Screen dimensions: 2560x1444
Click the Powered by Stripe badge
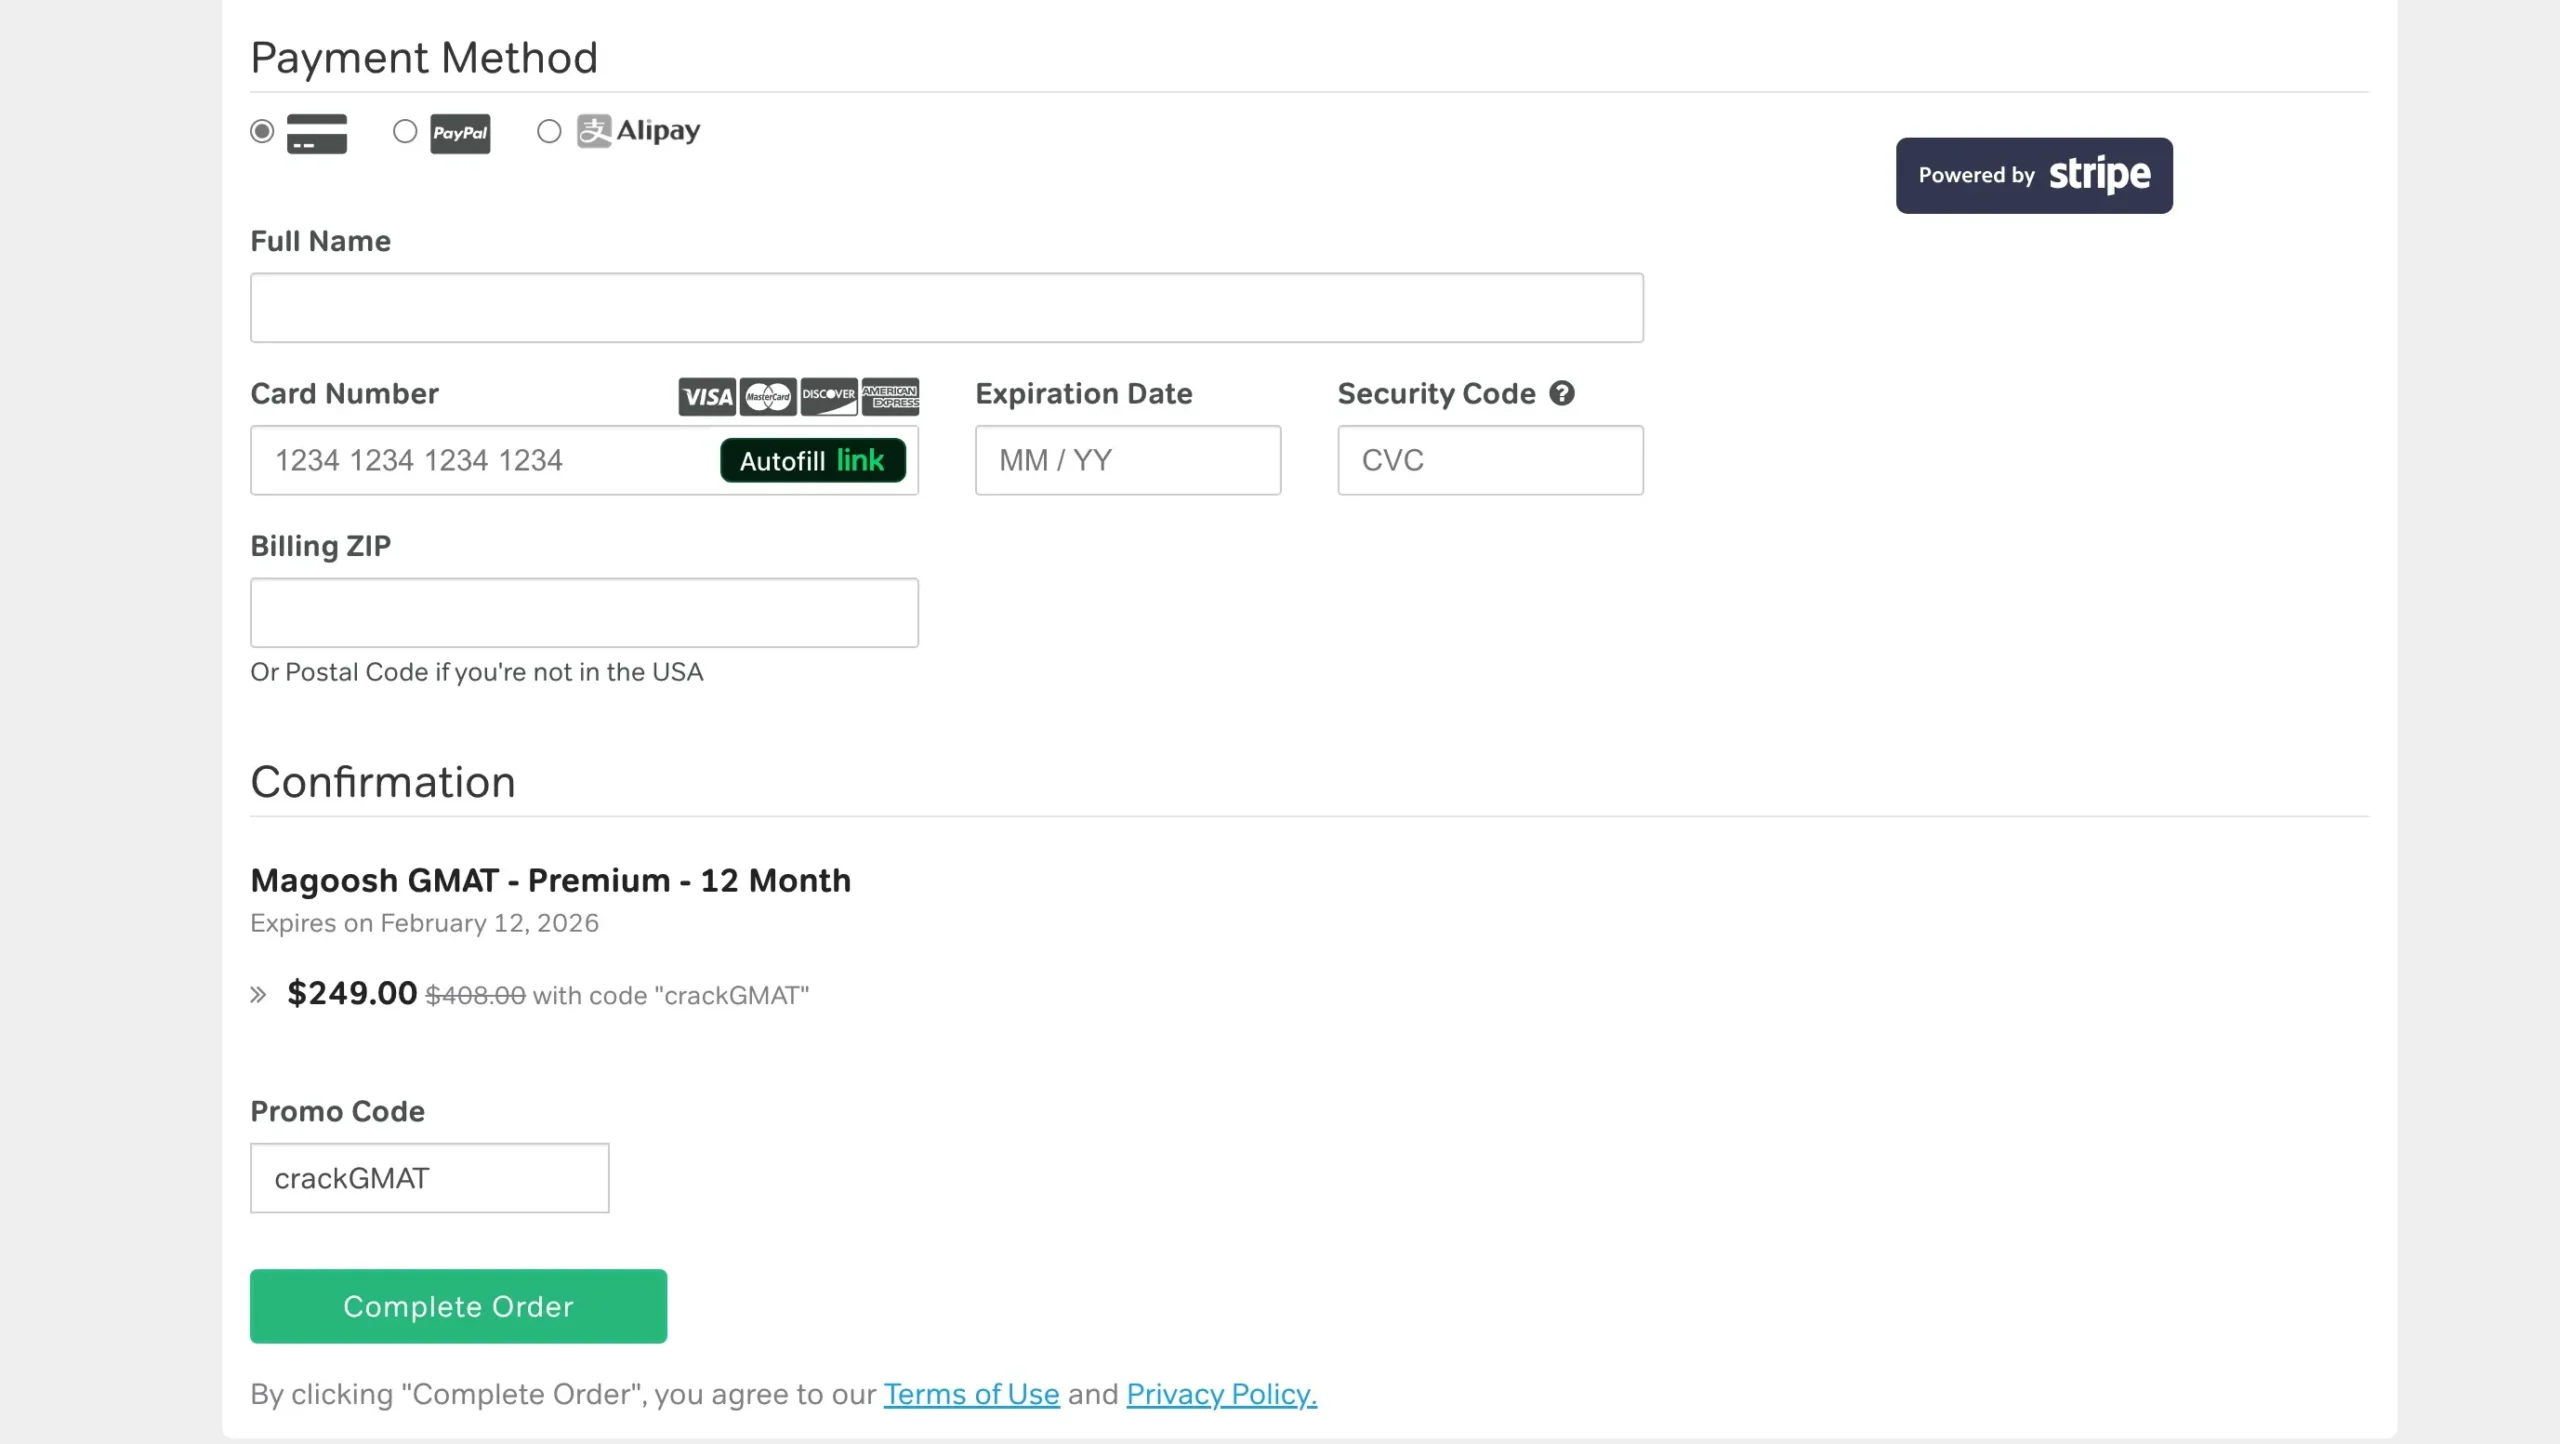point(2034,175)
